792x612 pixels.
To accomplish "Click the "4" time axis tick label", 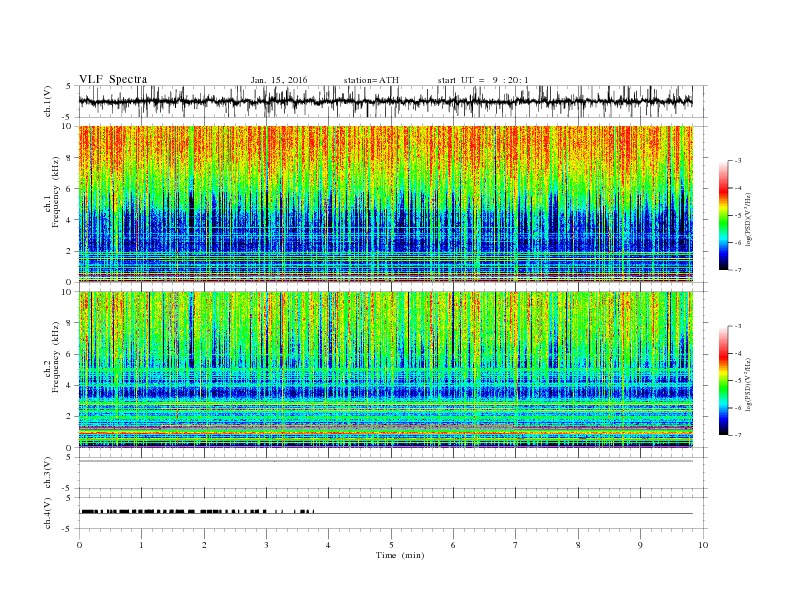I will [328, 545].
